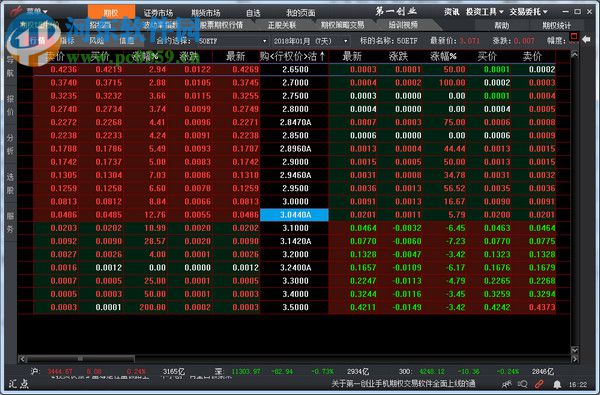This screenshot has height=395, width=600.
Task: Click the put change value -0.0149
Action: [x=407, y=307]
